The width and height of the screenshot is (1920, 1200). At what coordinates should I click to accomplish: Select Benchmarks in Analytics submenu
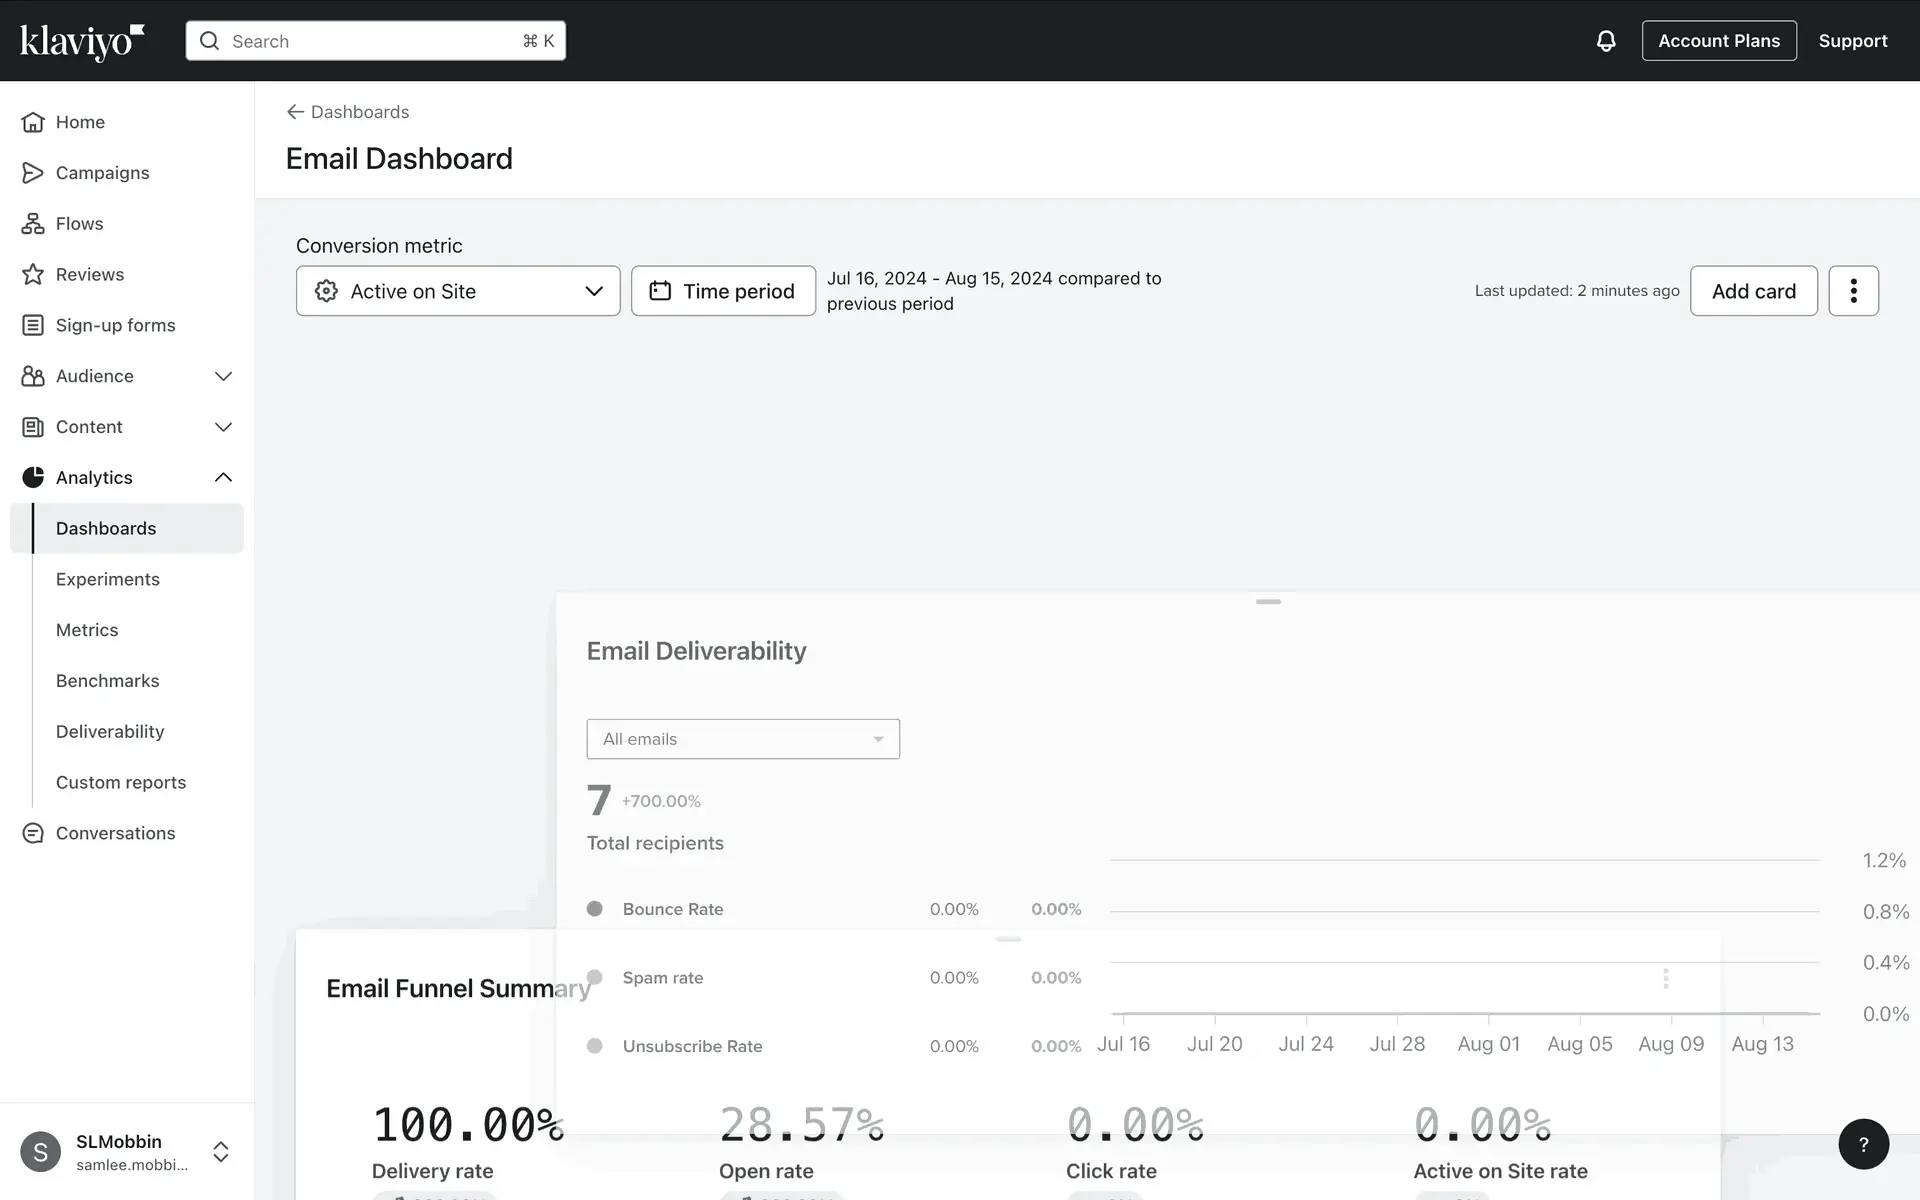click(x=107, y=681)
